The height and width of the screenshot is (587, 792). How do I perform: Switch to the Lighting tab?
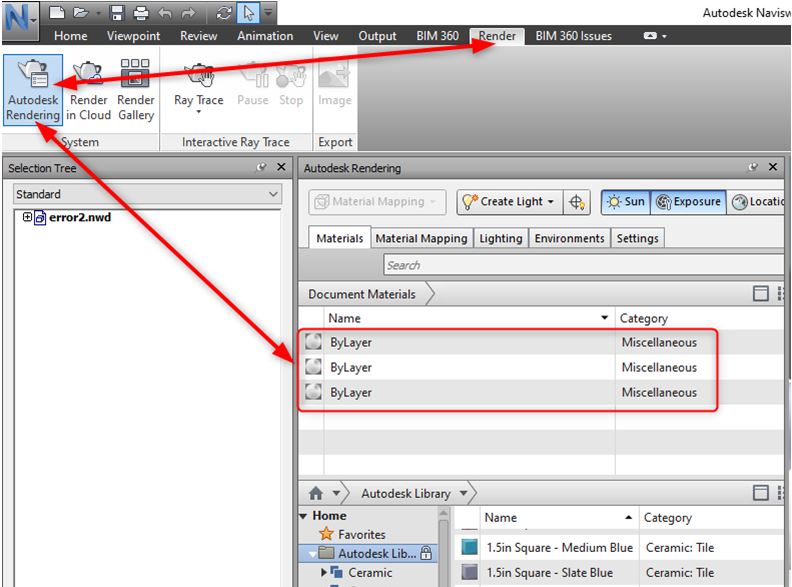pos(501,238)
